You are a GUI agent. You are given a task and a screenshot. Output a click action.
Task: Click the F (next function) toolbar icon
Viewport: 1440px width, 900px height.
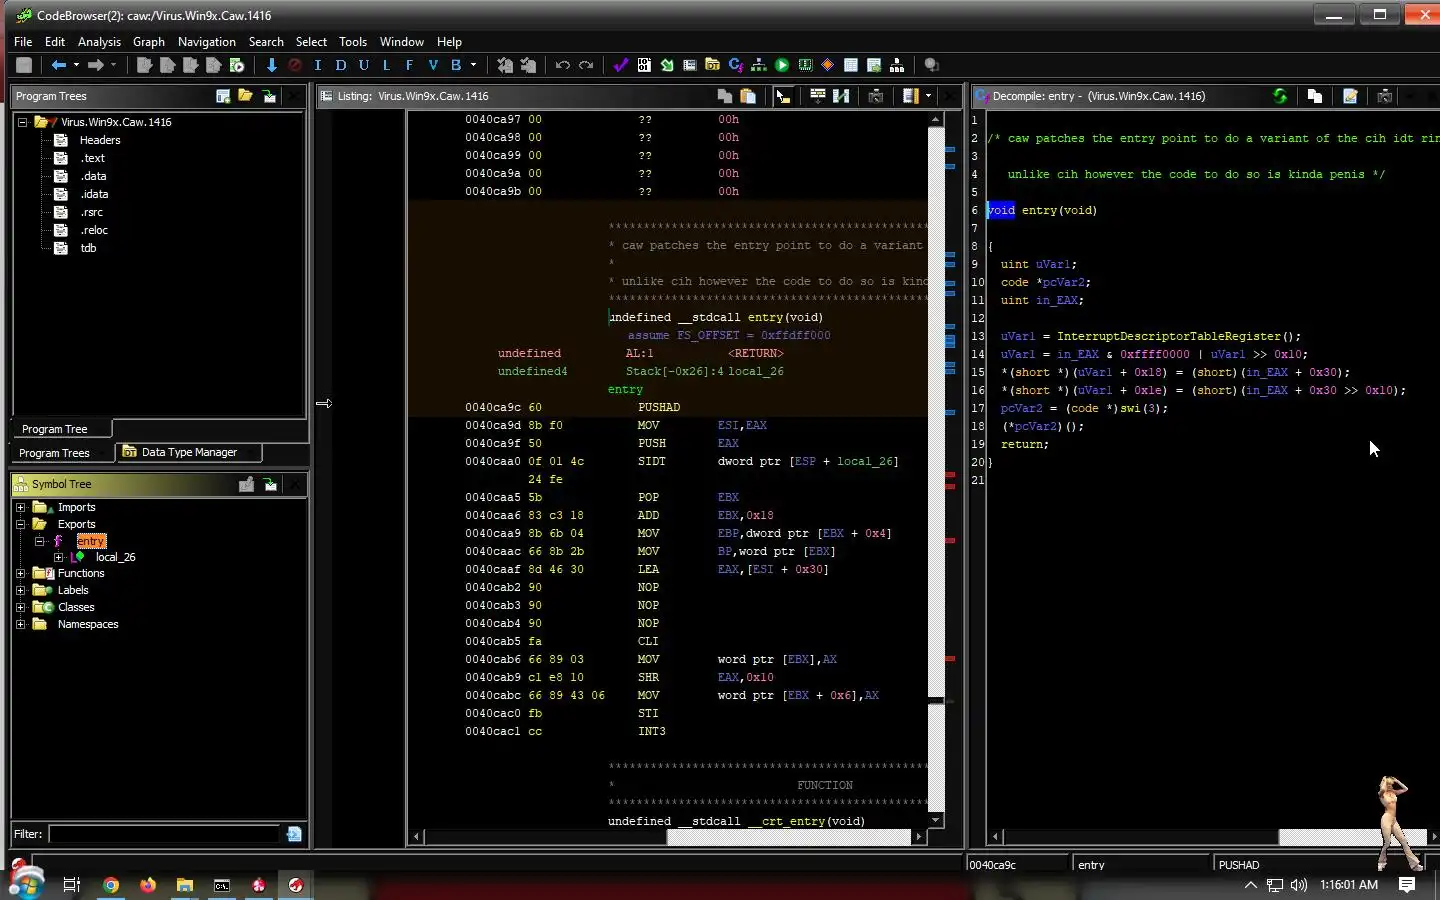tap(410, 65)
